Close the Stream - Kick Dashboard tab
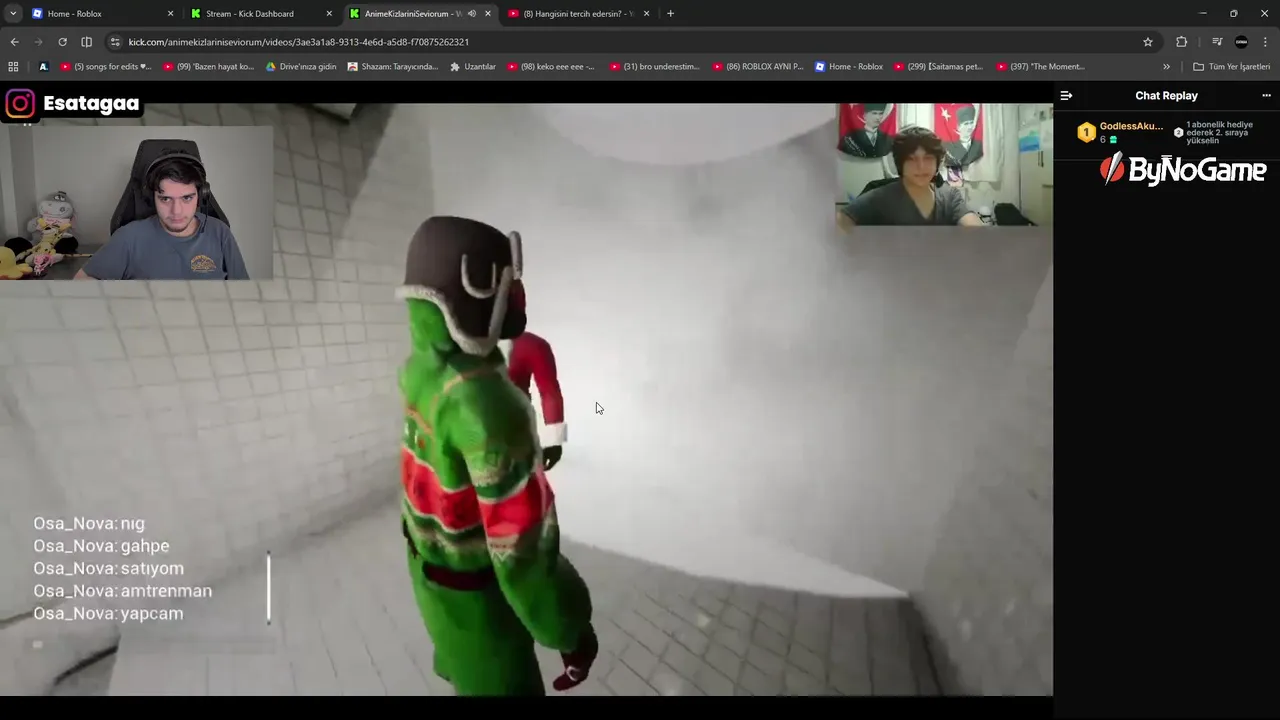1280x720 pixels. coord(329,14)
